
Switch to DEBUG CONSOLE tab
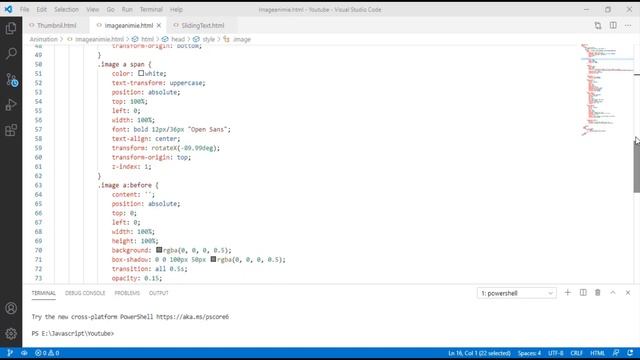point(85,293)
